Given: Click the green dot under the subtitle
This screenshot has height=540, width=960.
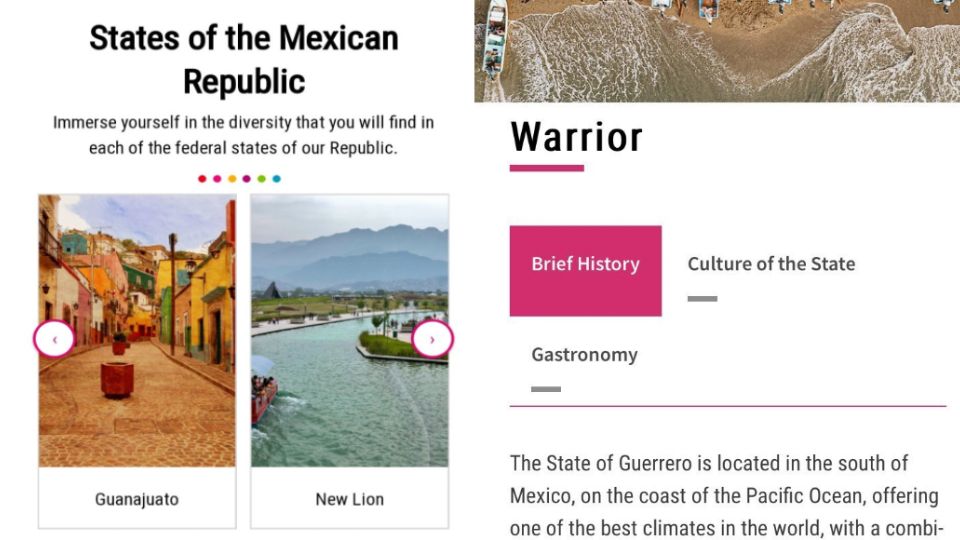Looking at the screenshot, I should (261, 179).
